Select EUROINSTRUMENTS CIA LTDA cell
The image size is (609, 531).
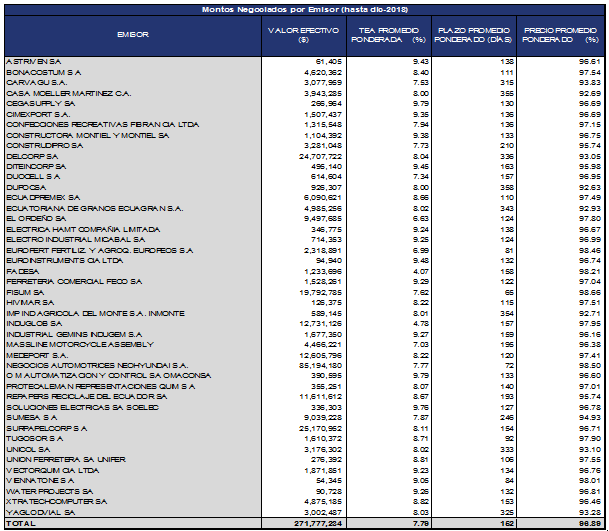(x=65, y=261)
